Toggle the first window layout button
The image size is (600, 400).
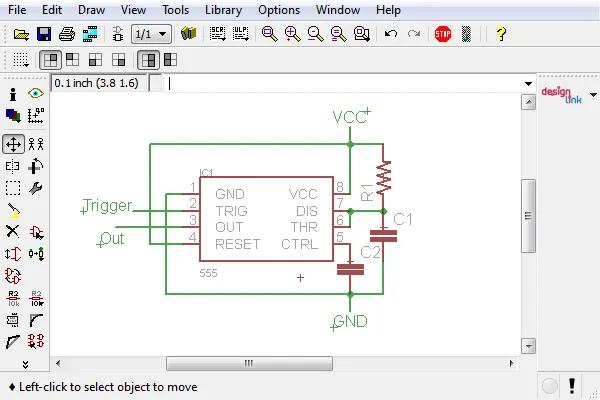50,60
